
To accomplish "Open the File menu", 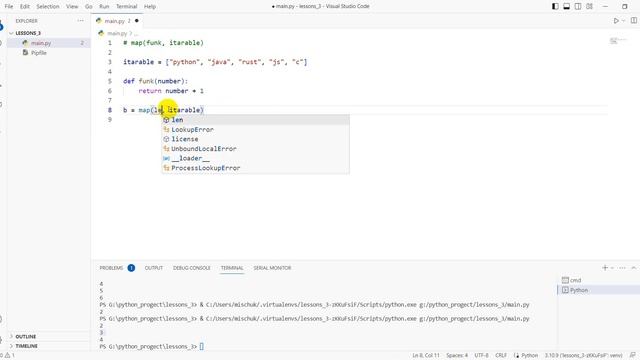I will (9, 6).
